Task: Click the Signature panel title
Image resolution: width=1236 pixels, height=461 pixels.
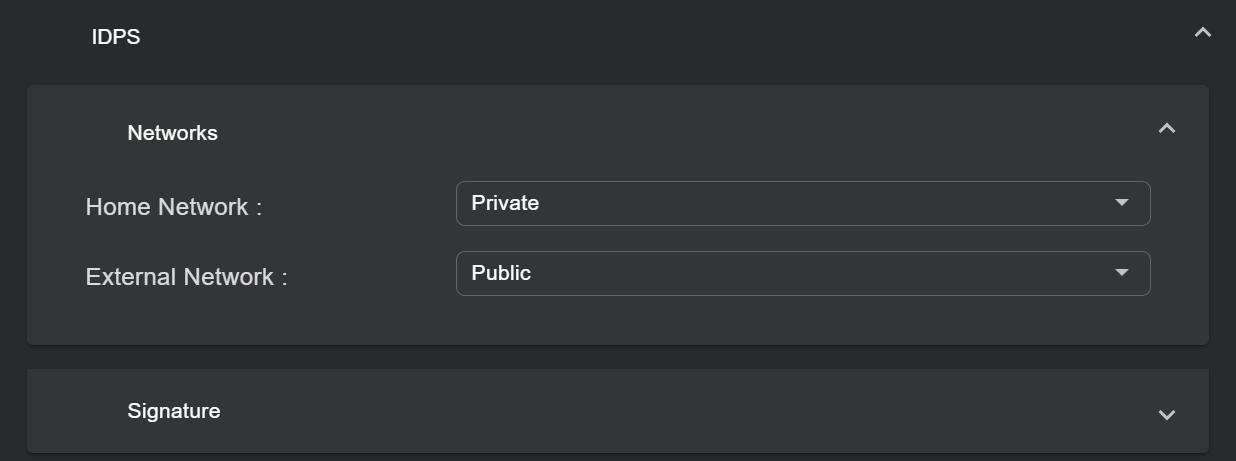Action: 174,411
